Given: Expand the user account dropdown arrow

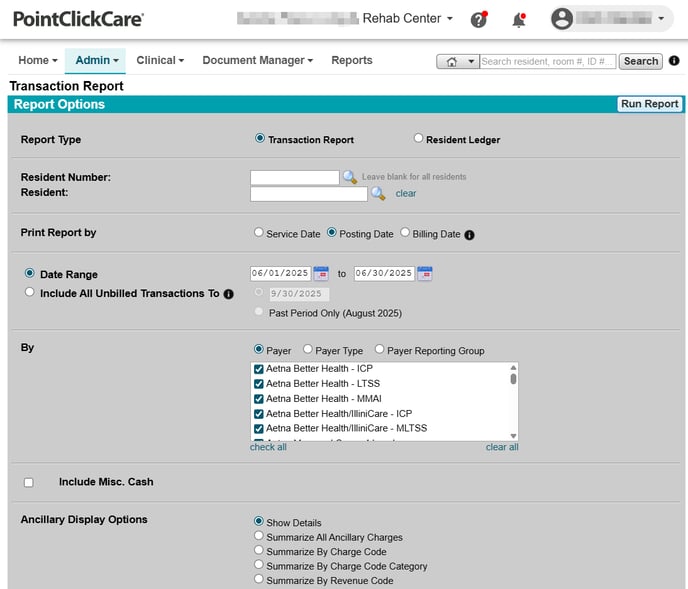Looking at the screenshot, I should [661, 19].
